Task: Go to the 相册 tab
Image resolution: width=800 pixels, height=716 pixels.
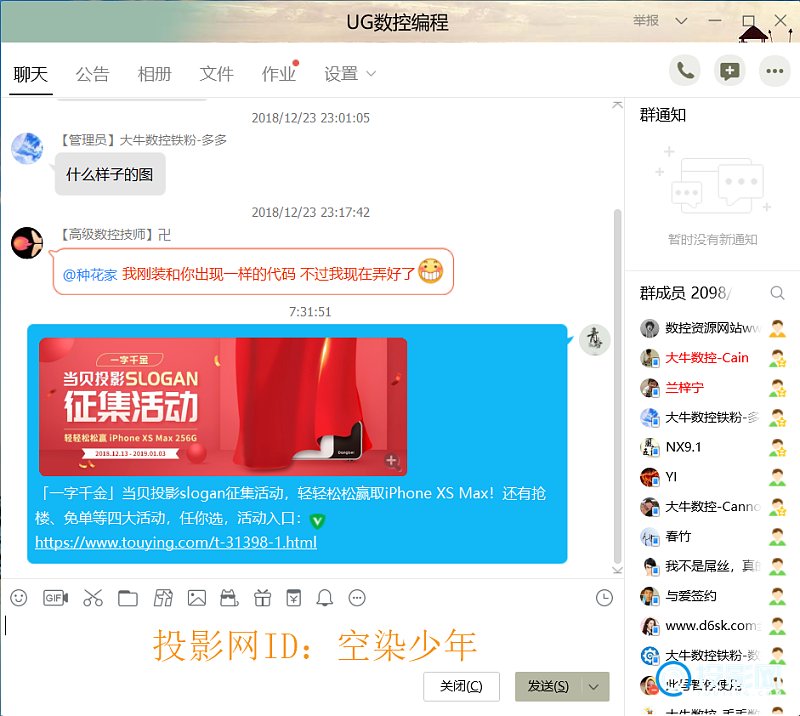Action: [x=155, y=74]
